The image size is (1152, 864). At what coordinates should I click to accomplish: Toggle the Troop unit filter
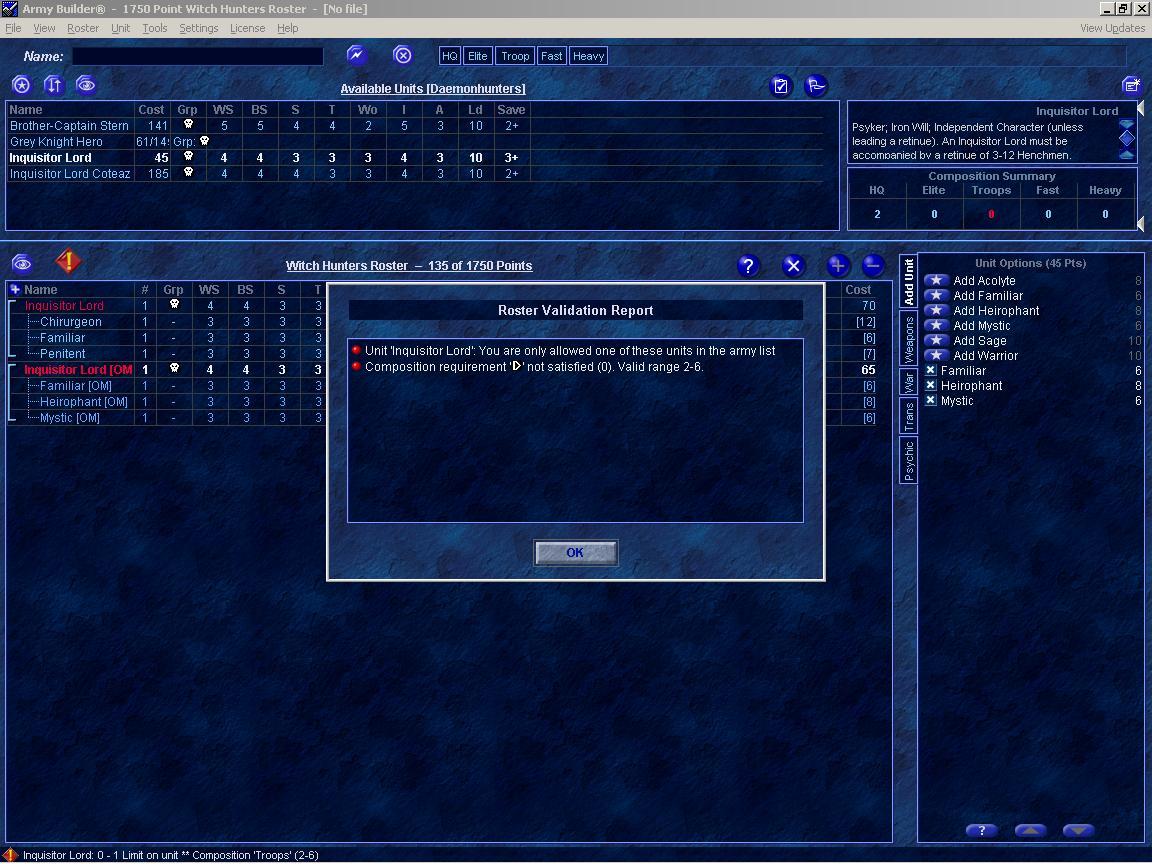click(515, 56)
